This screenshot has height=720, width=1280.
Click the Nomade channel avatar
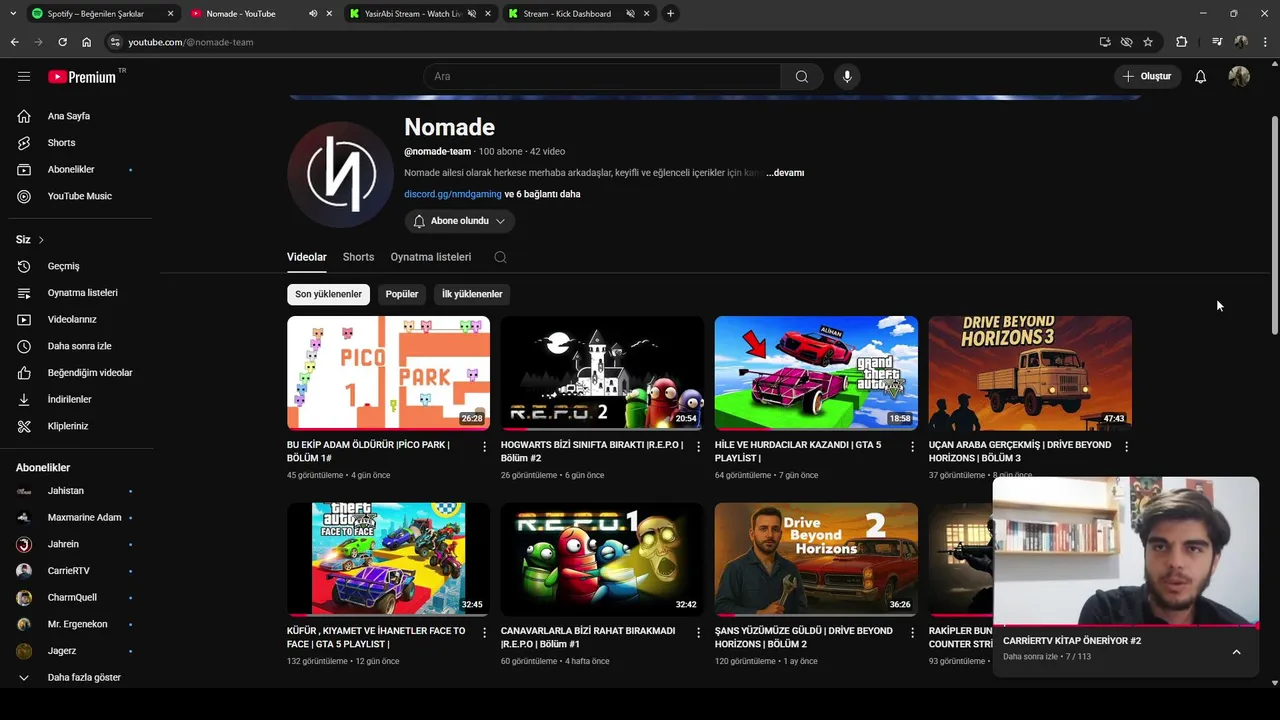341,175
